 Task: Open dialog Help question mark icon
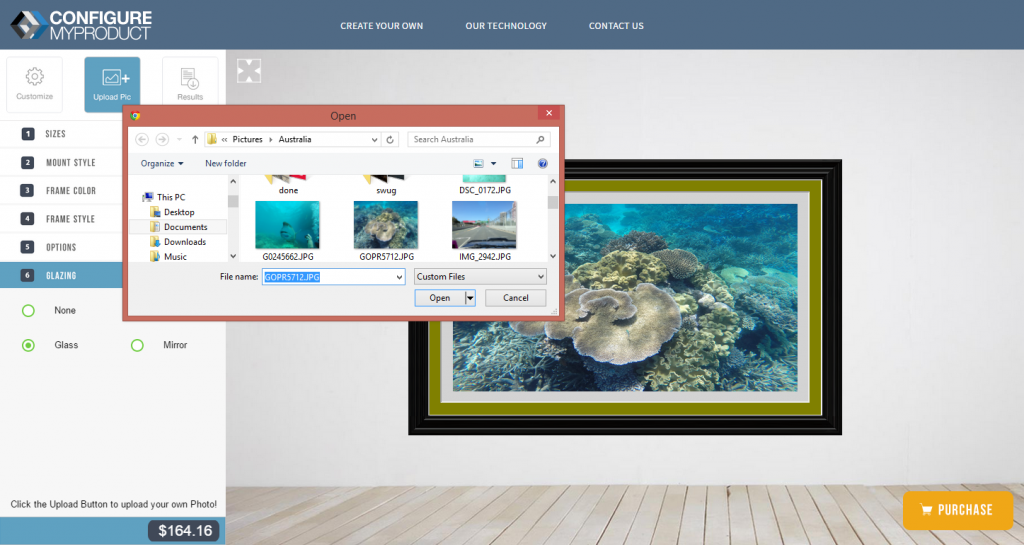(543, 163)
